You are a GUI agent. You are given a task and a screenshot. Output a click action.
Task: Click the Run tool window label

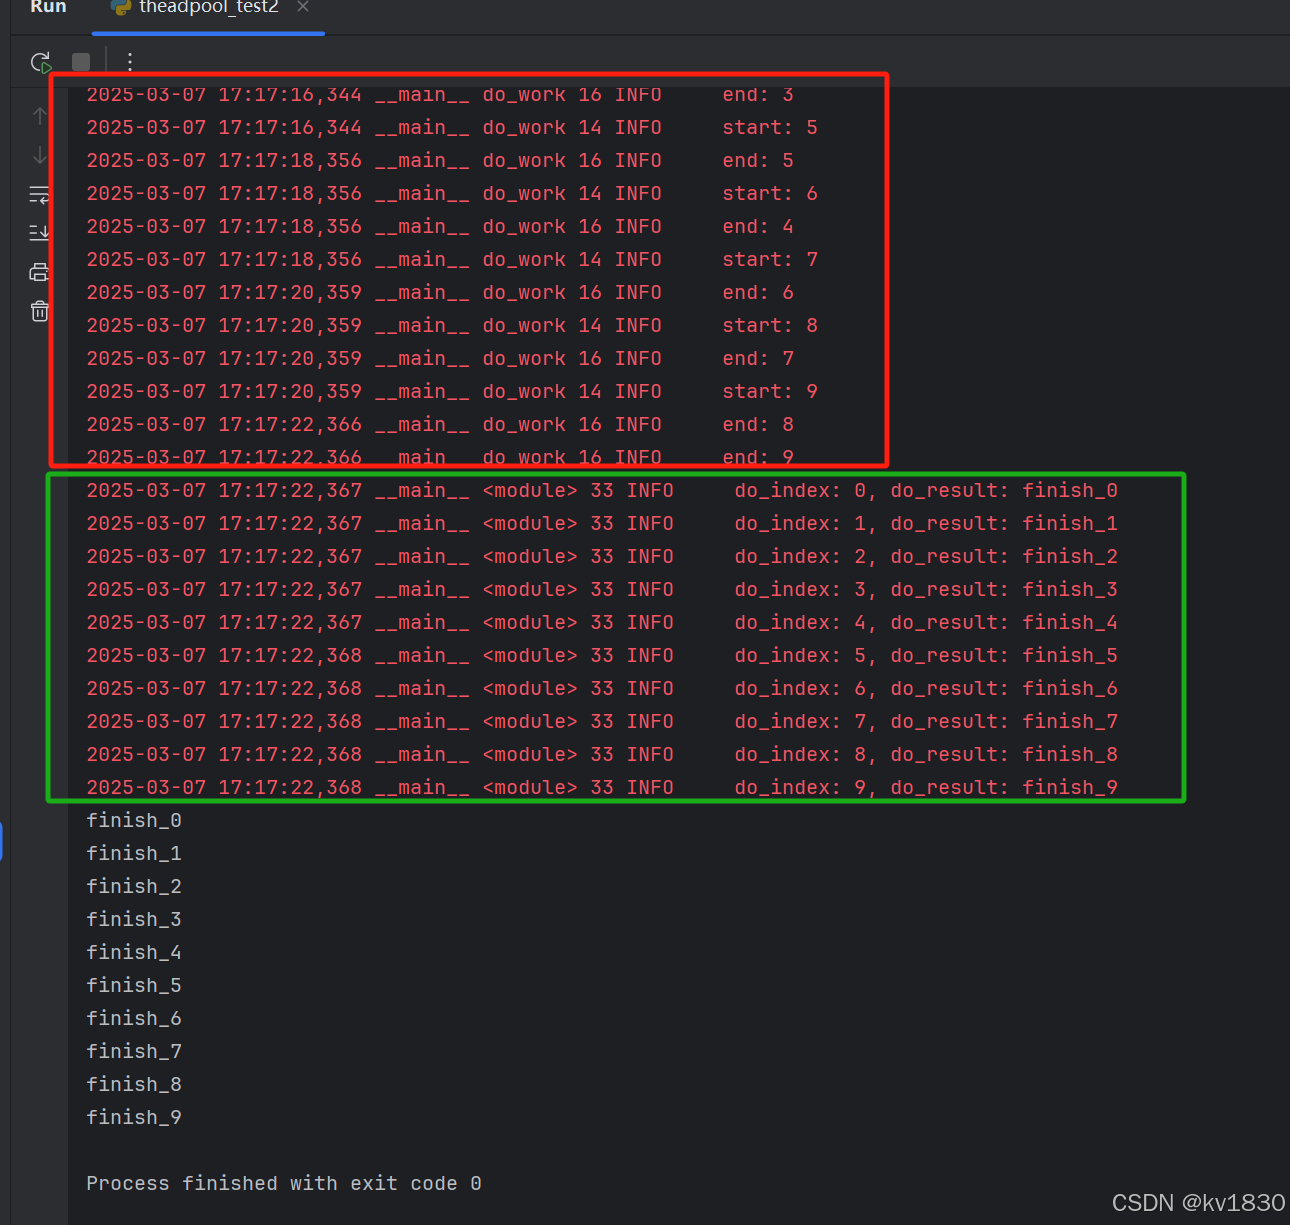coord(47,6)
